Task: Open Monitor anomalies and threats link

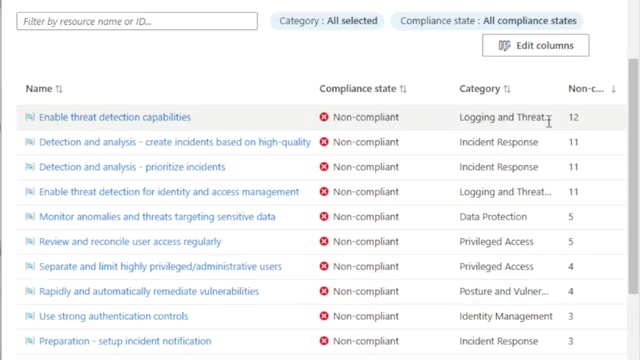Action: [157, 217]
